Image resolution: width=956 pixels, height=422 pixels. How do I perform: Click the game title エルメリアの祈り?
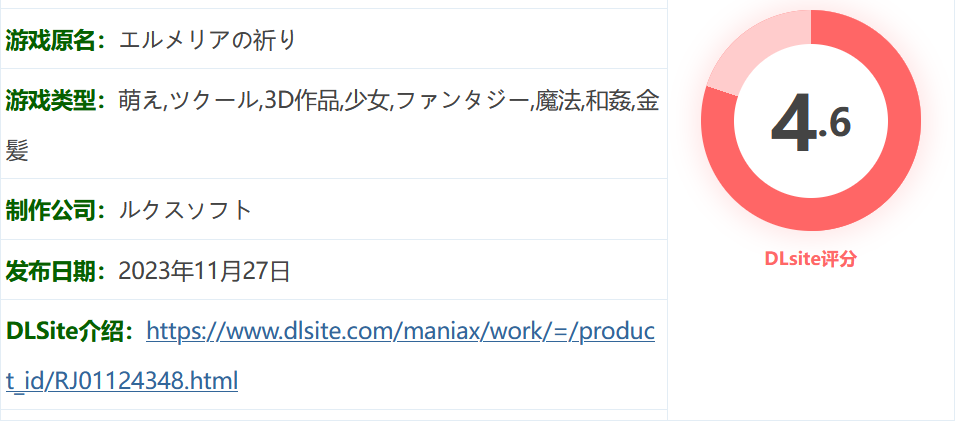point(207,40)
